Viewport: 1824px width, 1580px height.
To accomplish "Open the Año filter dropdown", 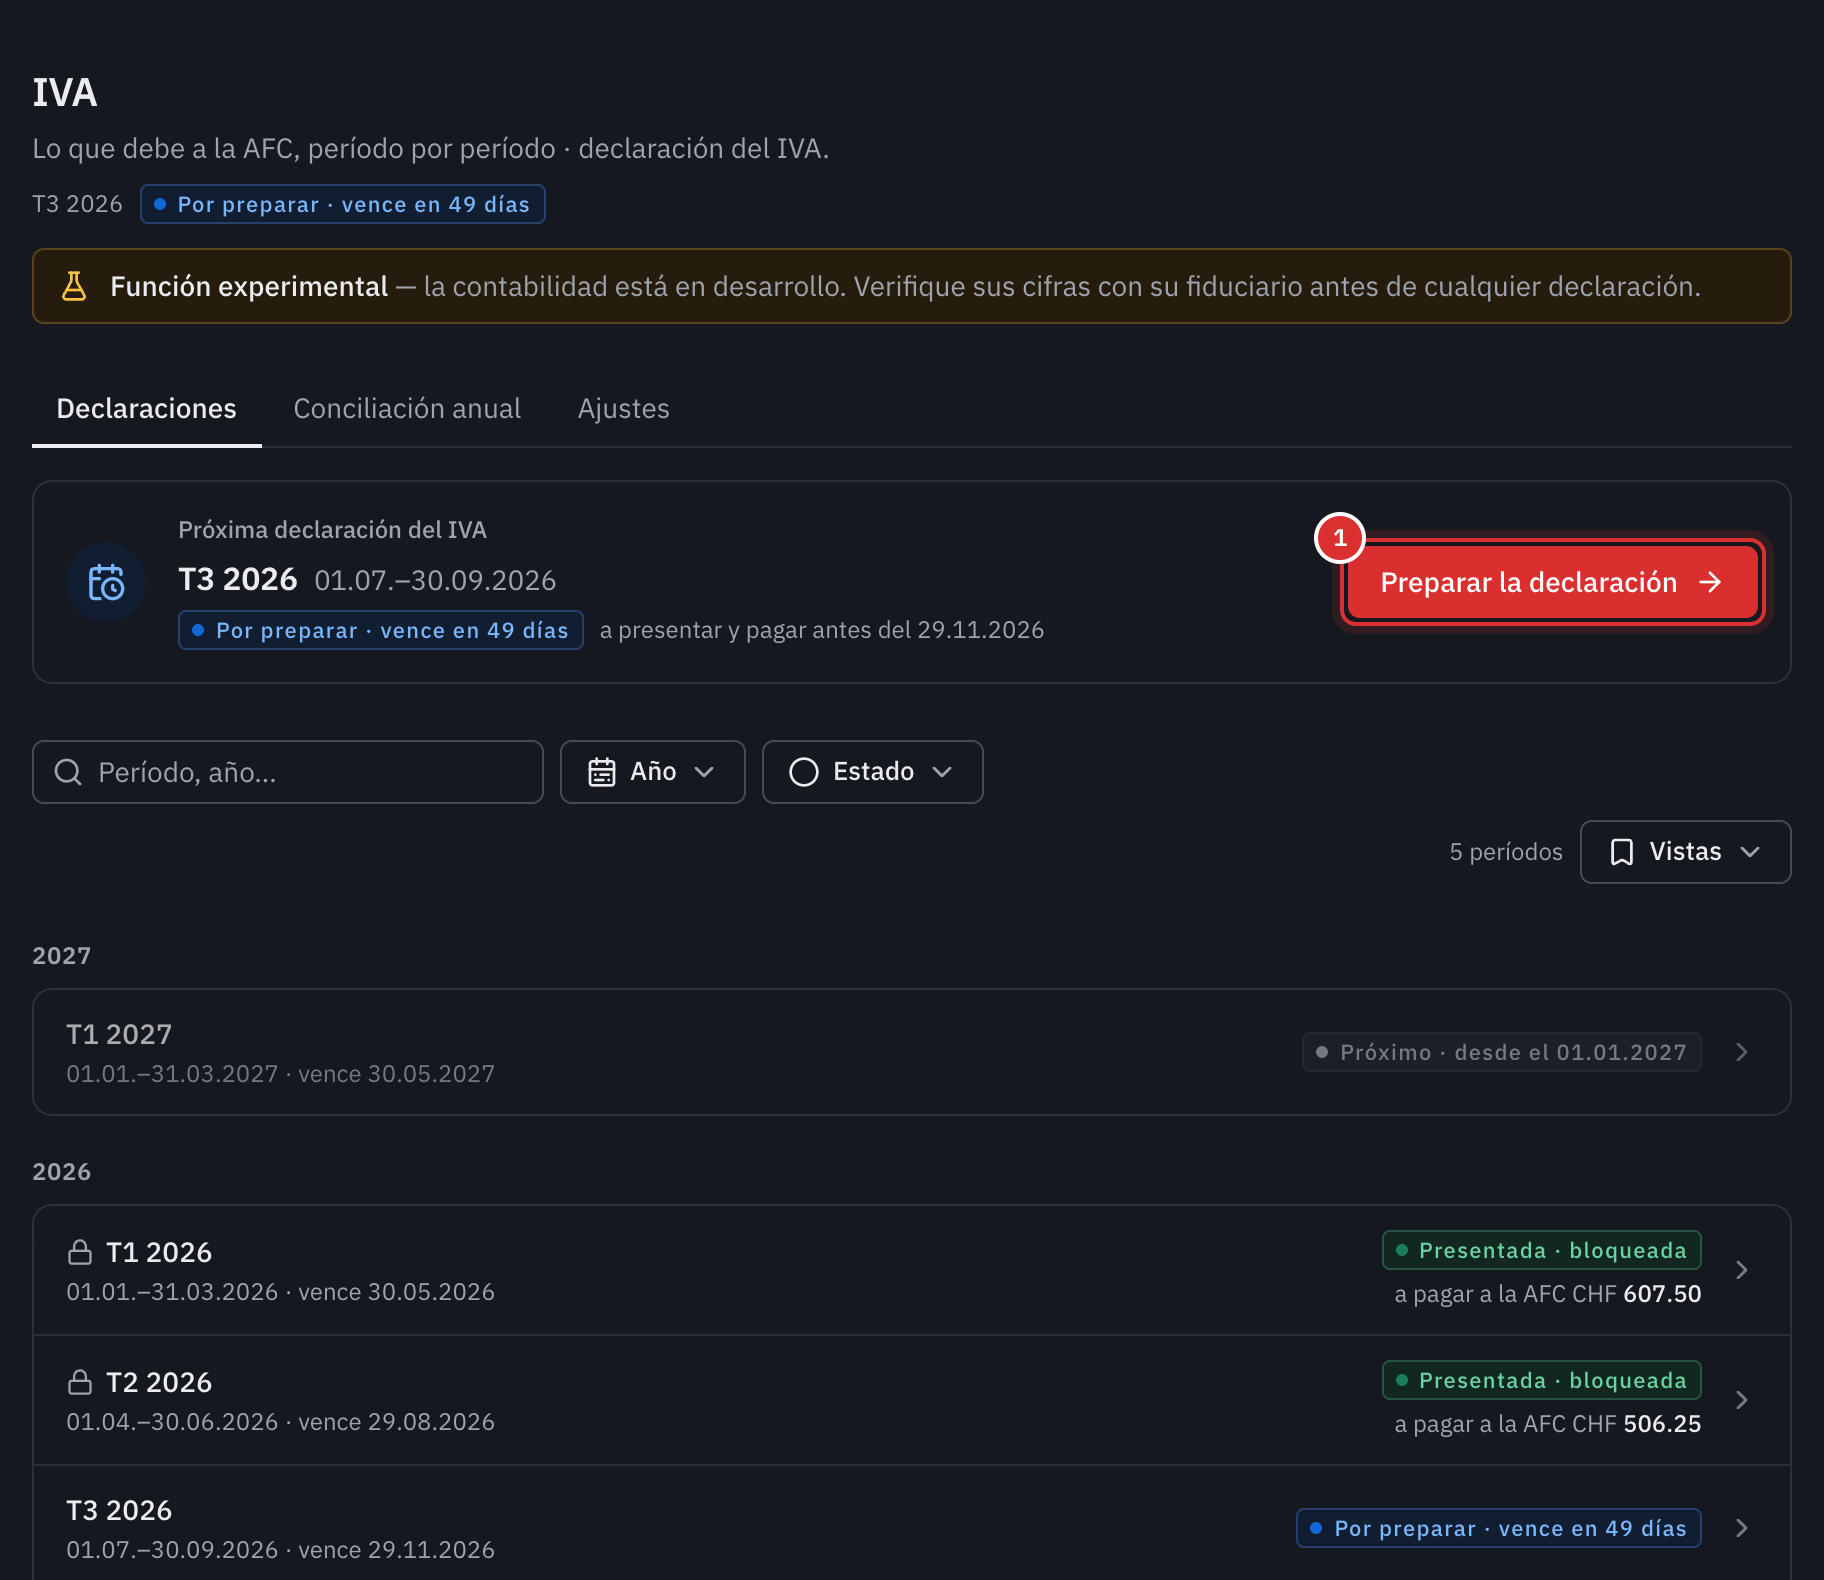I will tap(652, 772).
